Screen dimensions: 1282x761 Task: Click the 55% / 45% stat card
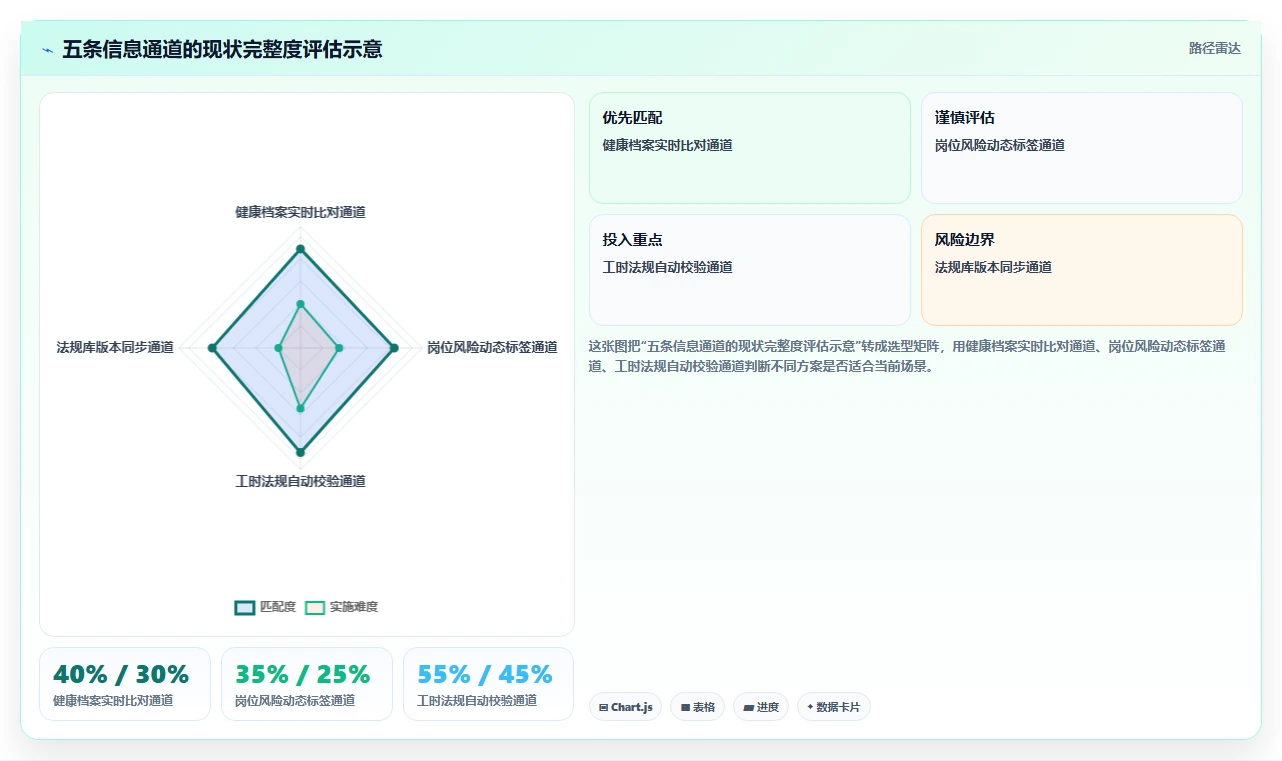[x=488, y=684]
